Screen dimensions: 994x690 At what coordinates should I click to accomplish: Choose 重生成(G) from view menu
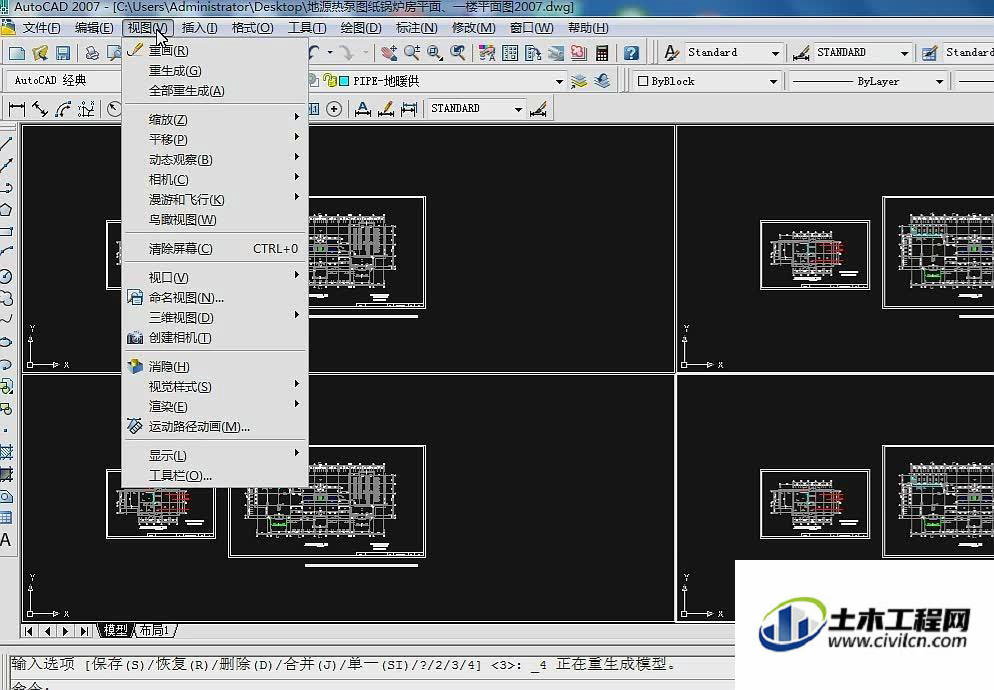tap(216, 70)
